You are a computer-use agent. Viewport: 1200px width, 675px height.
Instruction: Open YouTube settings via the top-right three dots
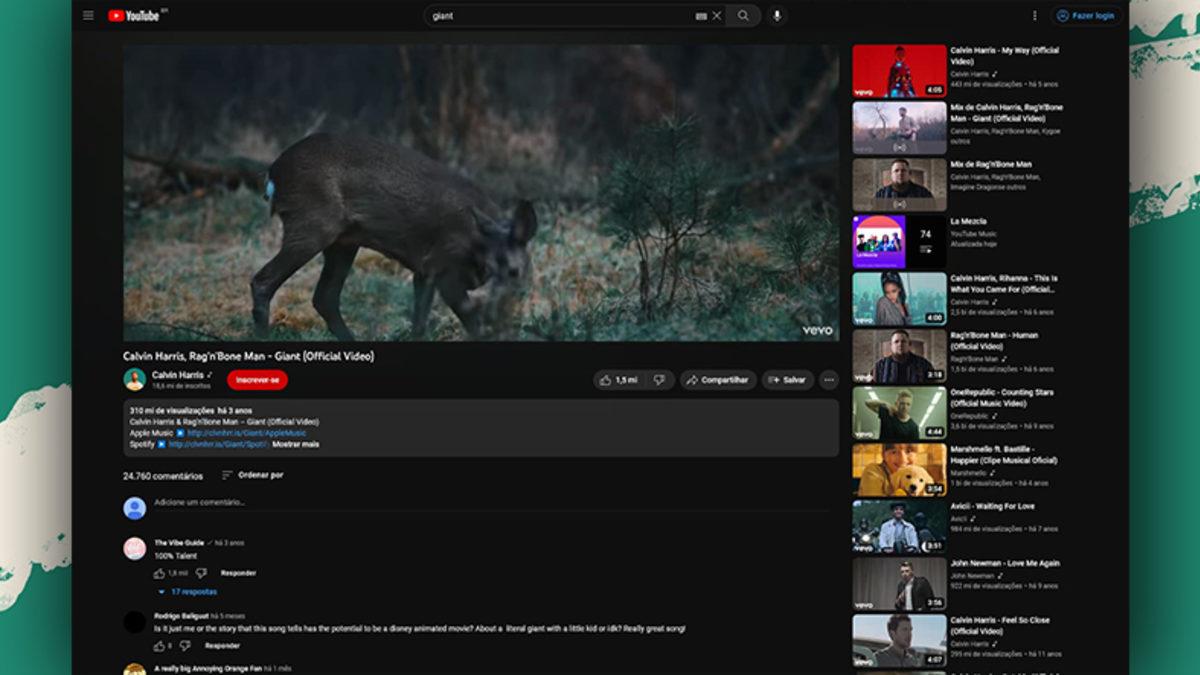click(1034, 15)
